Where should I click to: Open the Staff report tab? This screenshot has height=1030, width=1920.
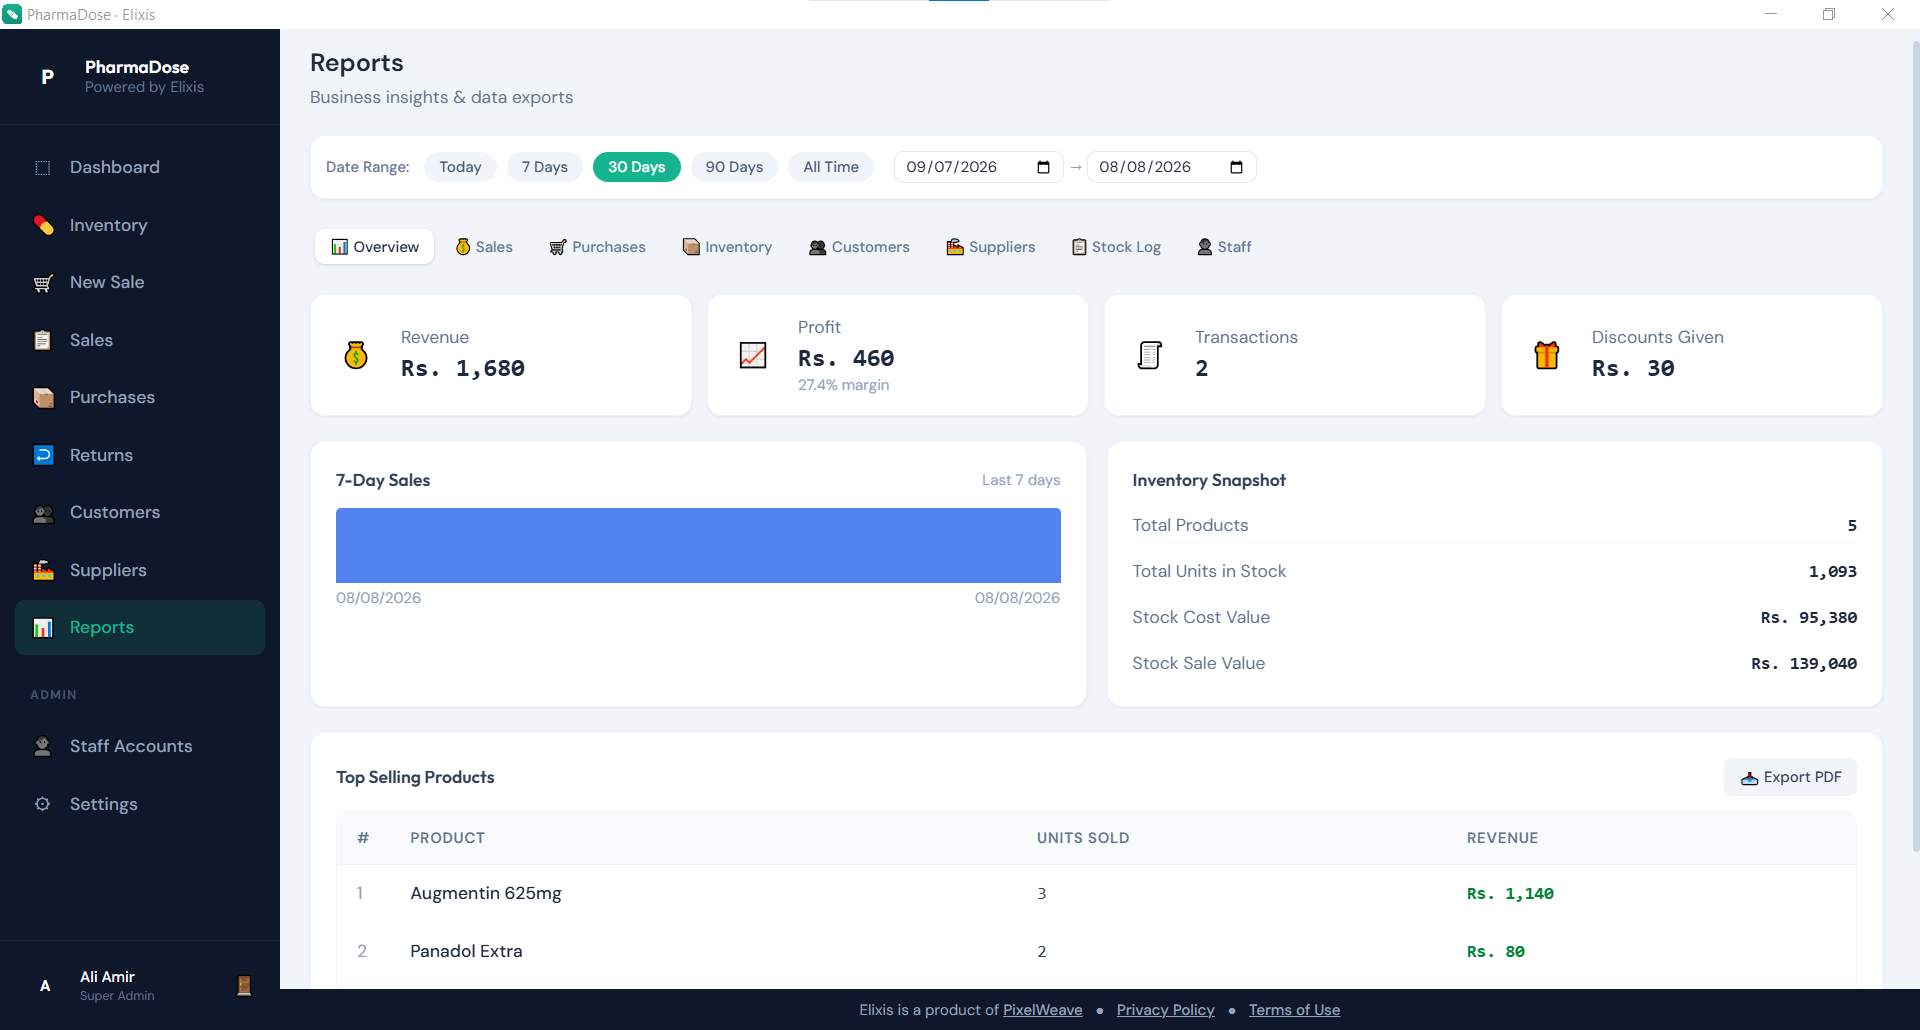pos(1224,247)
